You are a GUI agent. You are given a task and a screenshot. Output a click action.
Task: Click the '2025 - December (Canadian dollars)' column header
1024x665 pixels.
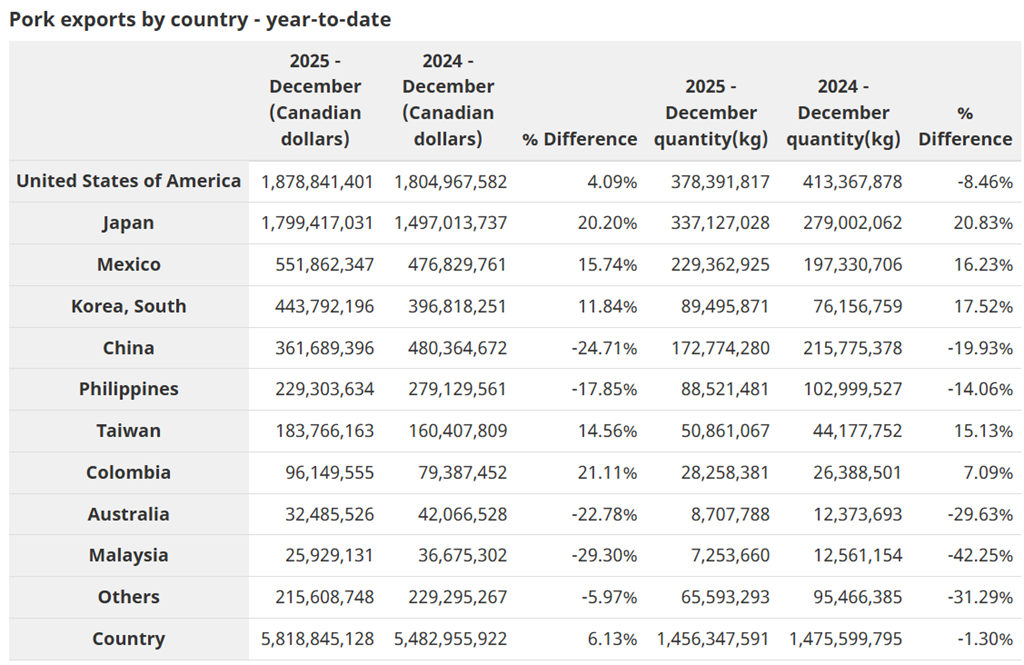[315, 100]
